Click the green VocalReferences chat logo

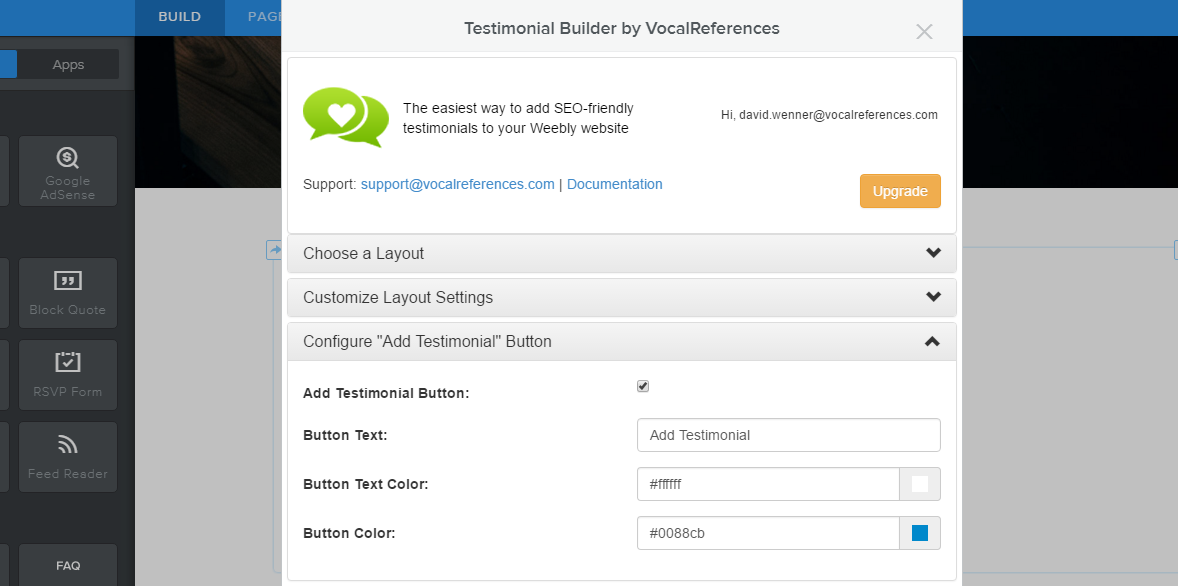click(346, 117)
